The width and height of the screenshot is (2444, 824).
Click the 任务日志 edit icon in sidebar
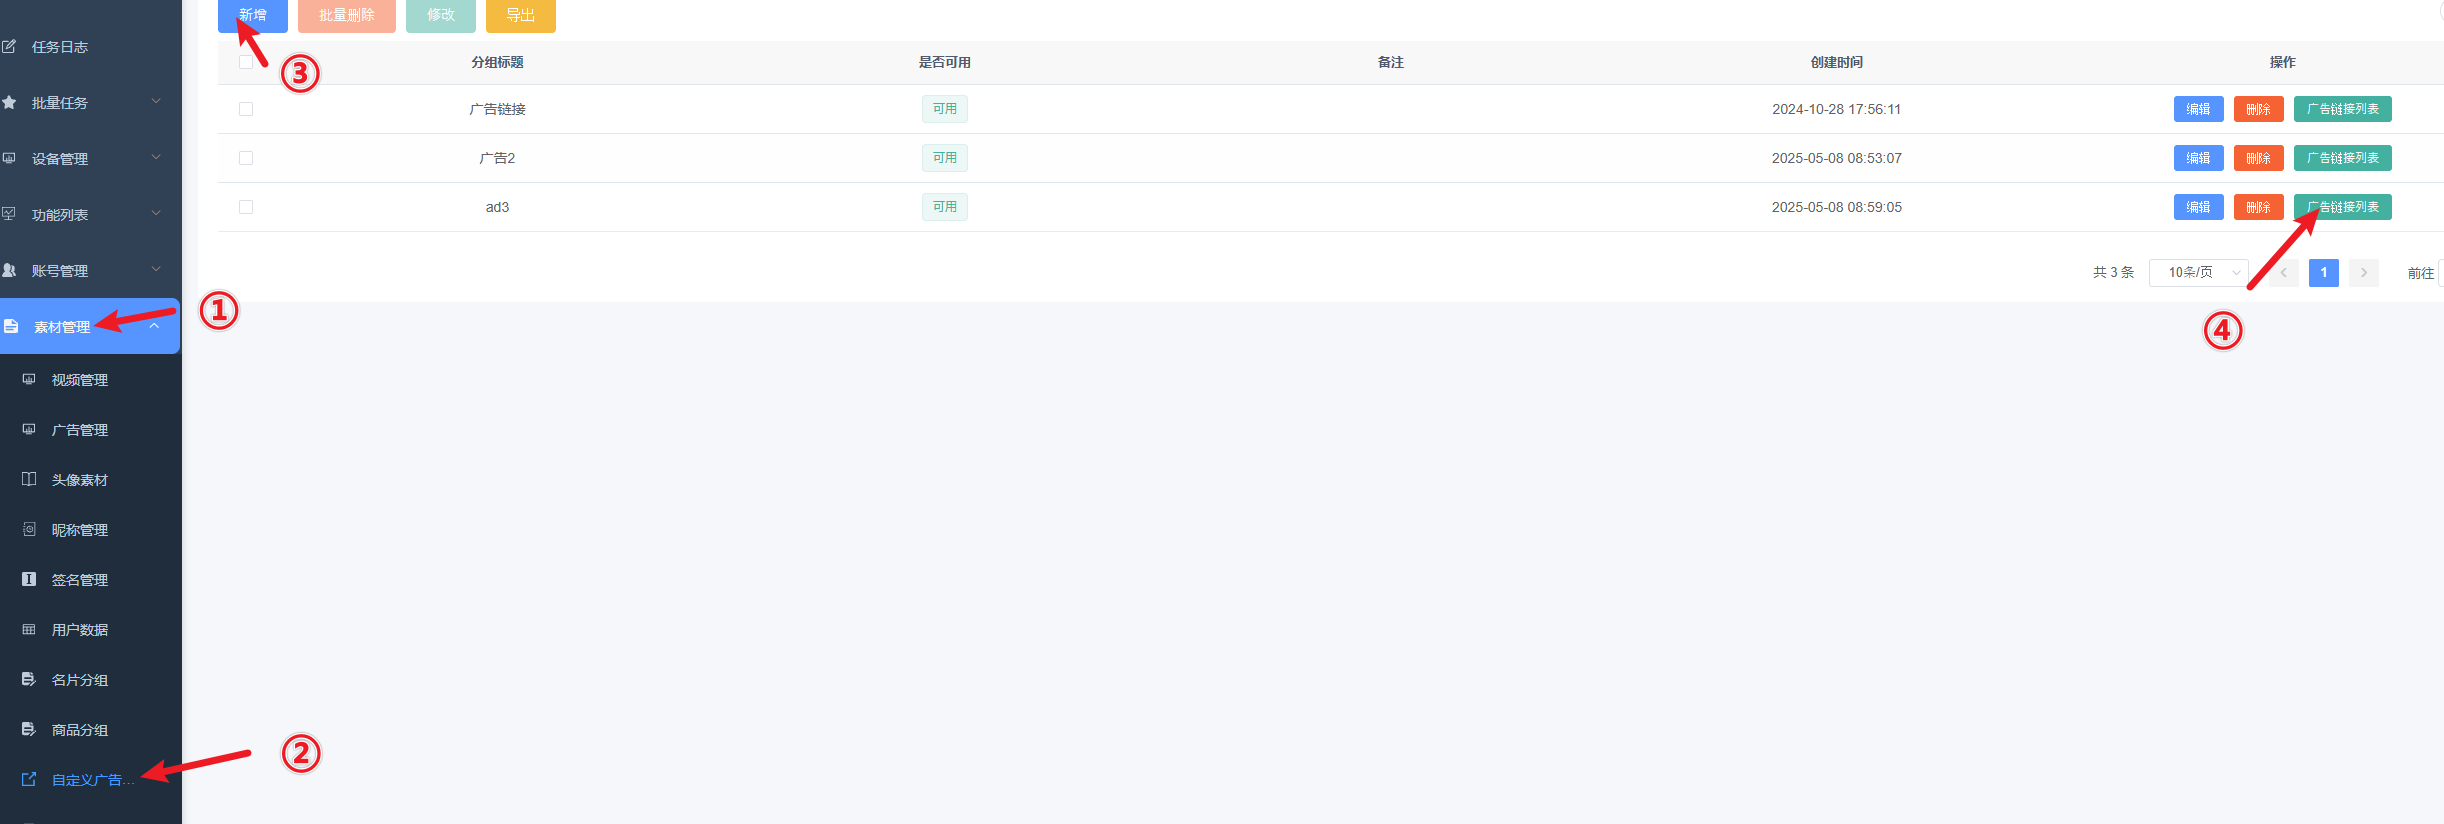pos(9,46)
